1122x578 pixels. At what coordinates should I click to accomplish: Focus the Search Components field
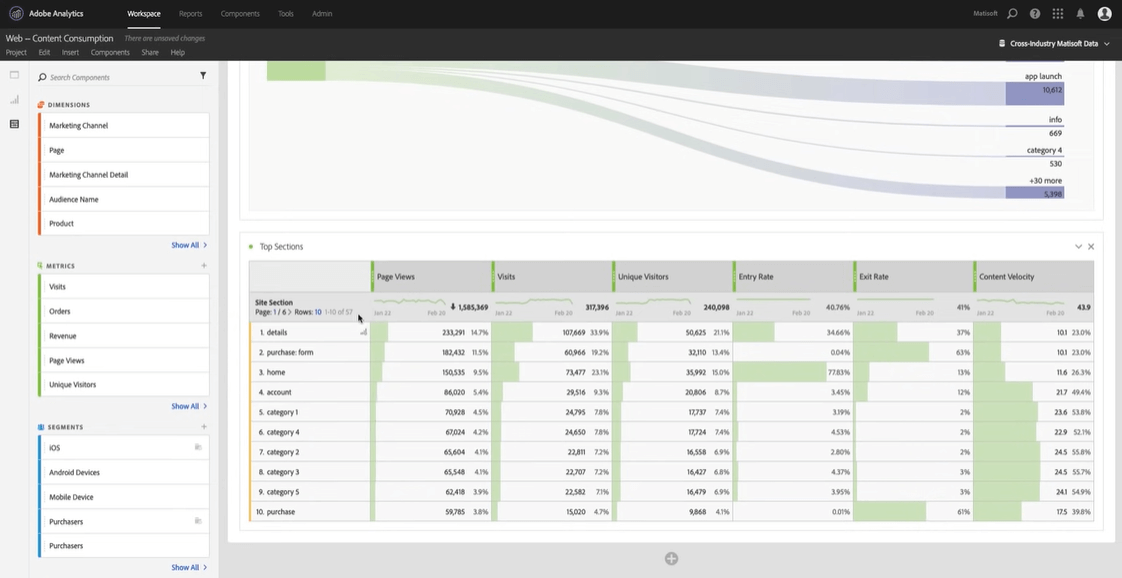(x=118, y=77)
